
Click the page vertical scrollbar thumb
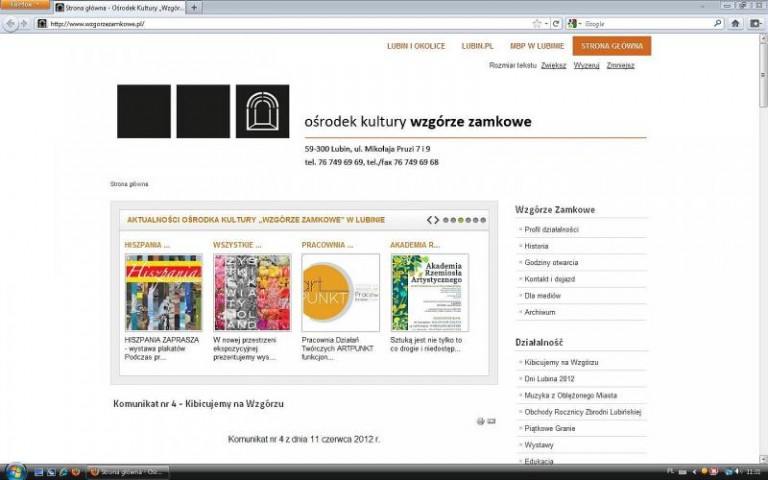(x=763, y=73)
